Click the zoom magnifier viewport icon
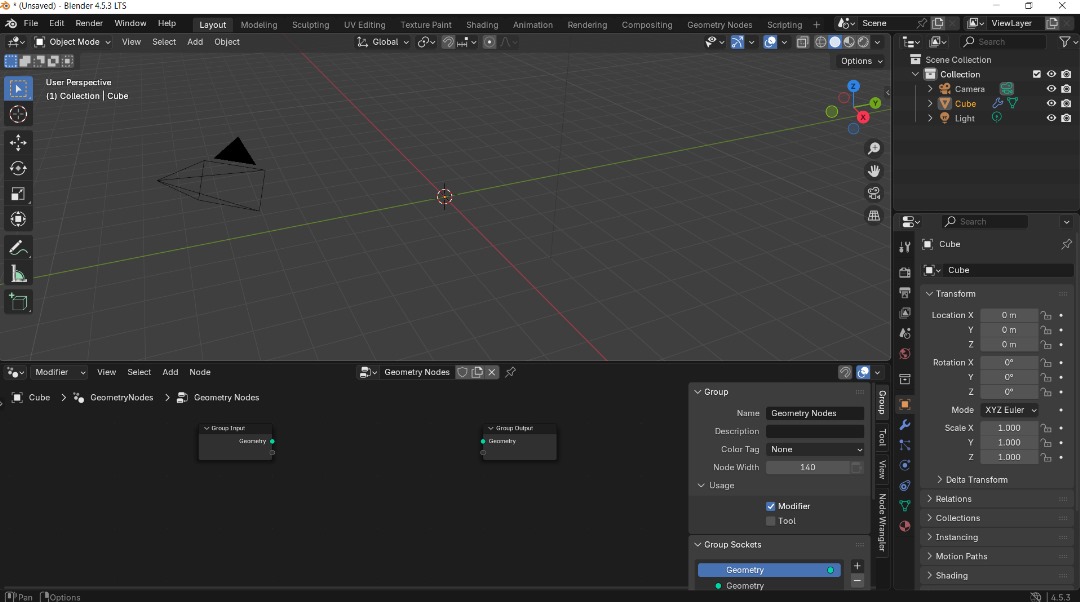 tap(874, 149)
